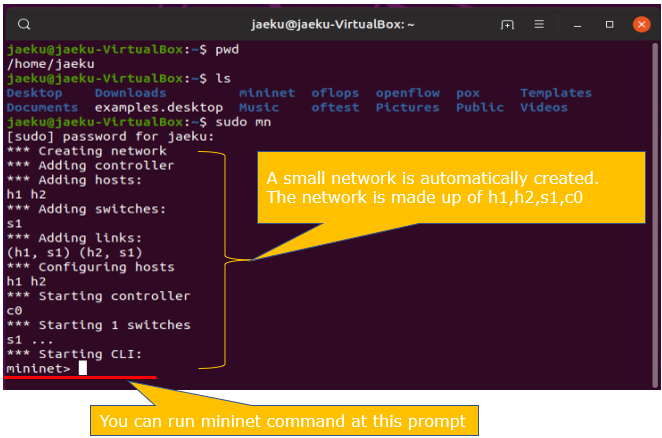Minimize the terminal window
Viewport: 662px width, 438px height.
[578, 25]
